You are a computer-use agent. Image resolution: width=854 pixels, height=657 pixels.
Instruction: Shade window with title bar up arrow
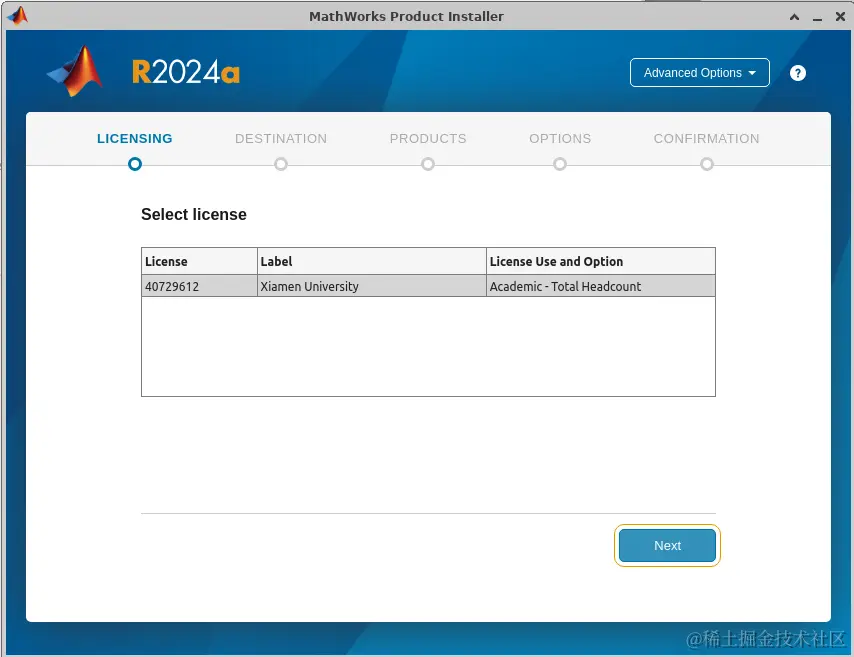(795, 17)
